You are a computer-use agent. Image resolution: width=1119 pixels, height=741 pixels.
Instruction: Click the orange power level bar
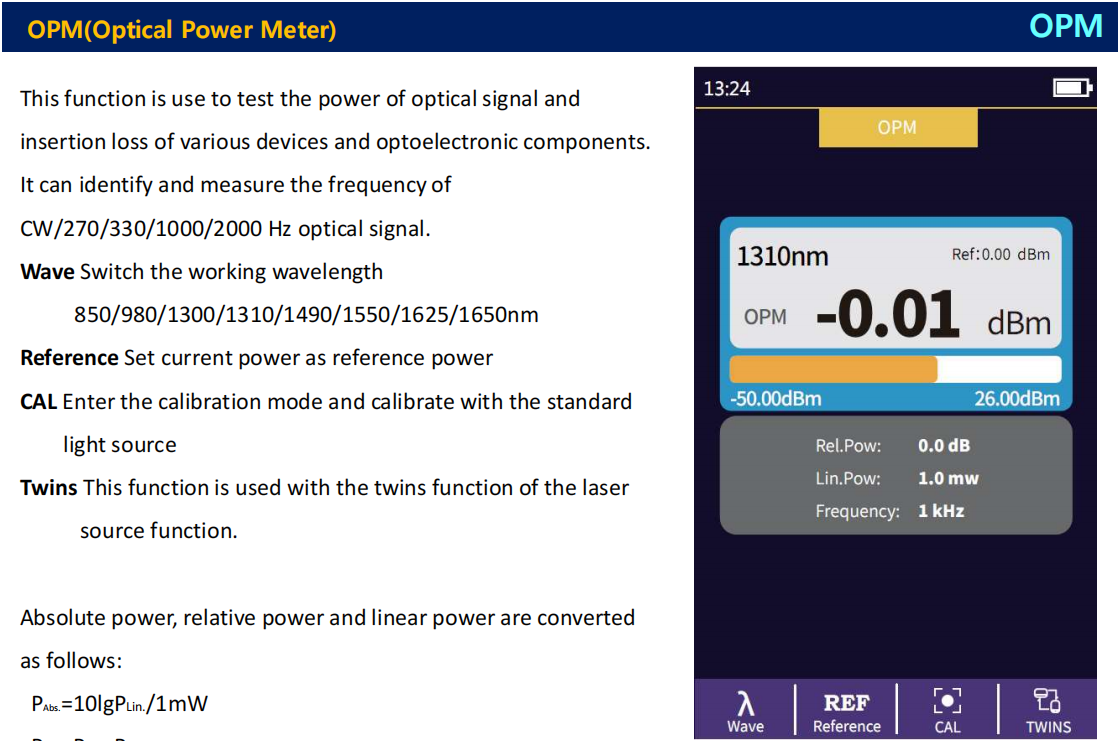coord(833,369)
